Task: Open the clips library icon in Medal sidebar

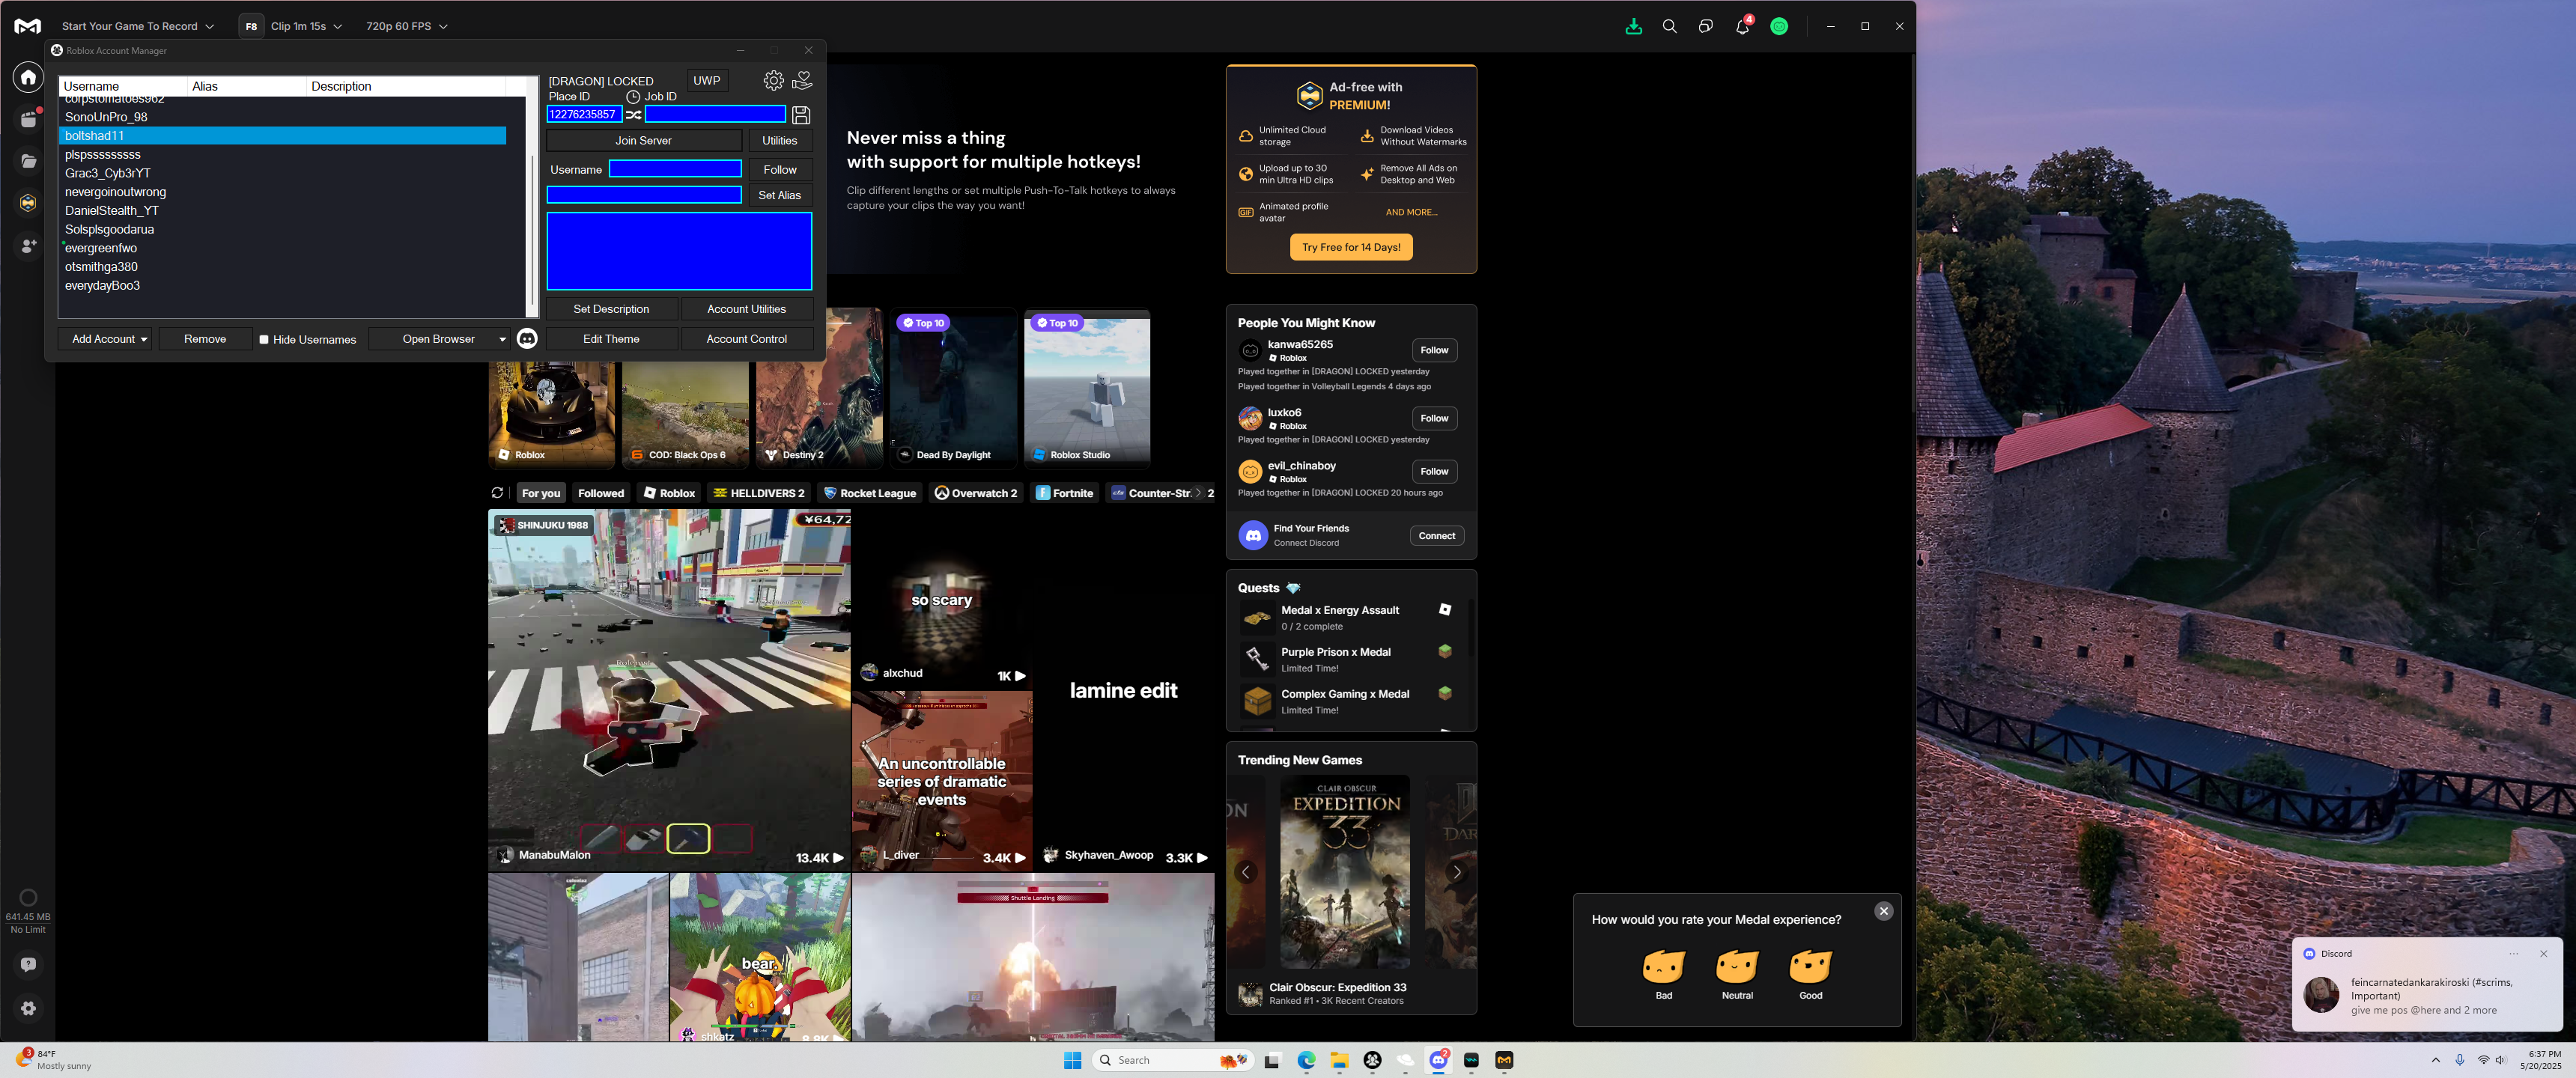Action: (28, 119)
